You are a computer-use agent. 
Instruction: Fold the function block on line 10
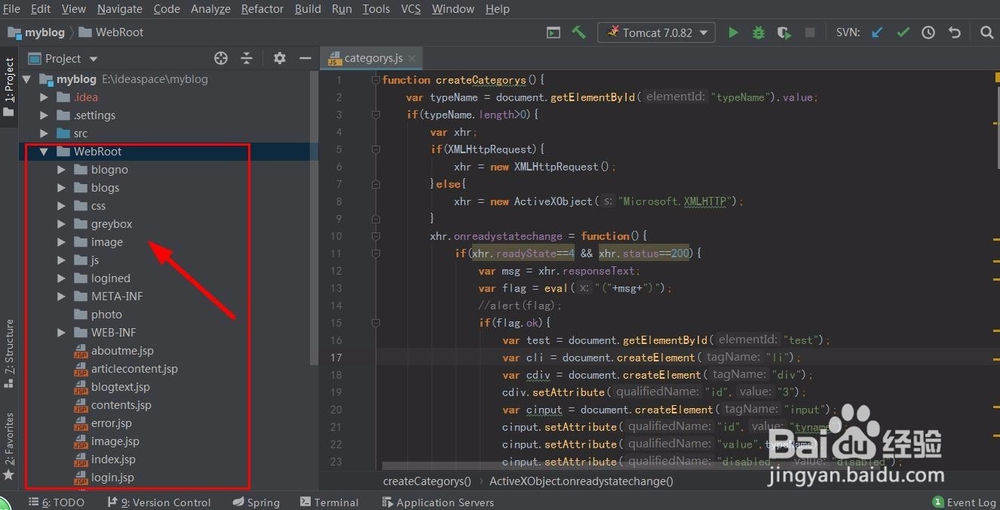[x=376, y=236]
